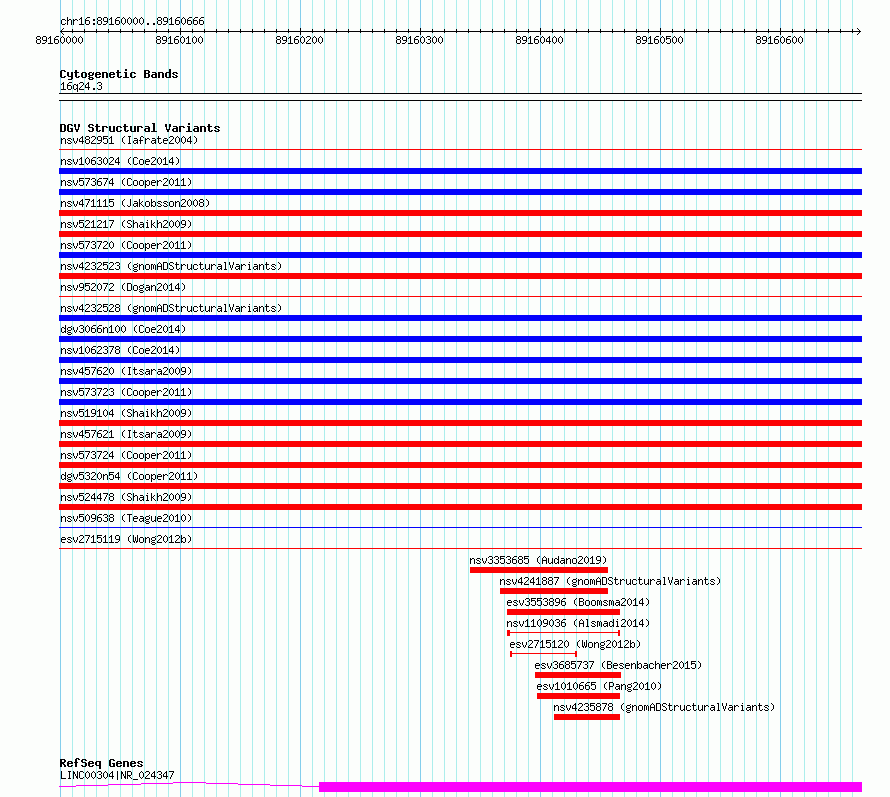Select the red nsv471115 (Jakobsson2008) bar
The width and height of the screenshot is (890, 797).
coord(460,213)
